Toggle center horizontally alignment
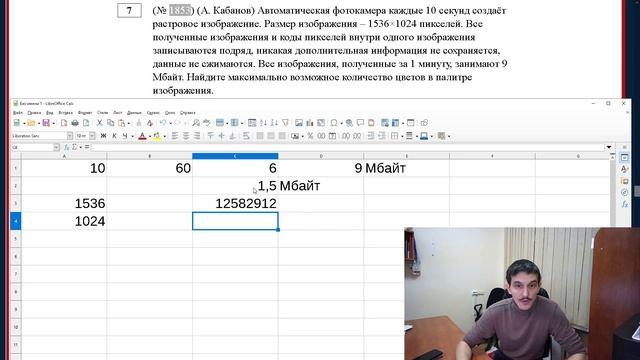This screenshot has width=640, height=360. click(186, 136)
